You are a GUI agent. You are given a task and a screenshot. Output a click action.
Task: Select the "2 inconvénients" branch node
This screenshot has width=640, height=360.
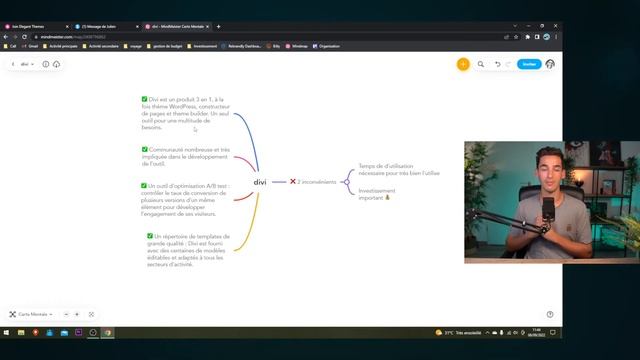[x=313, y=182]
